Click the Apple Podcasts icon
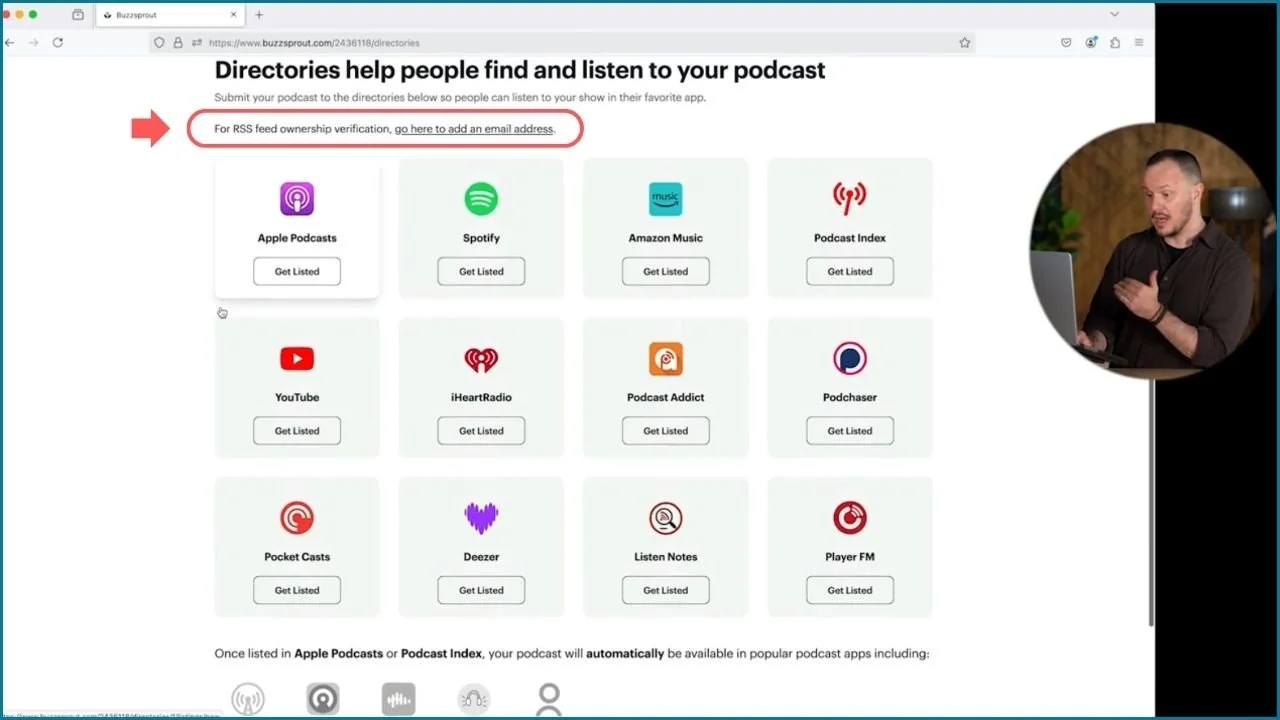The image size is (1280, 720). [x=297, y=199]
